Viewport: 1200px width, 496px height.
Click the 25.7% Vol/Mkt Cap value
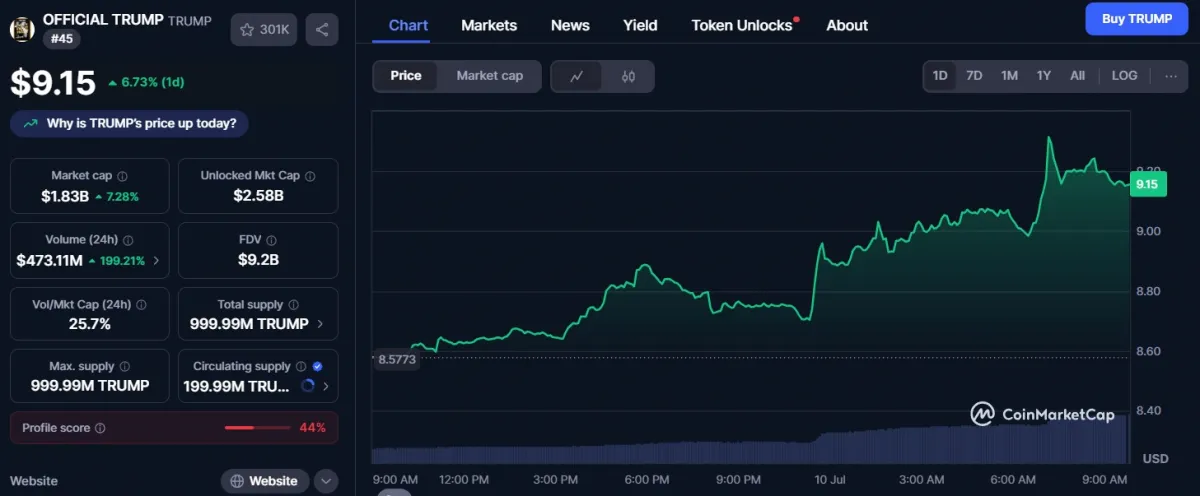coord(89,324)
